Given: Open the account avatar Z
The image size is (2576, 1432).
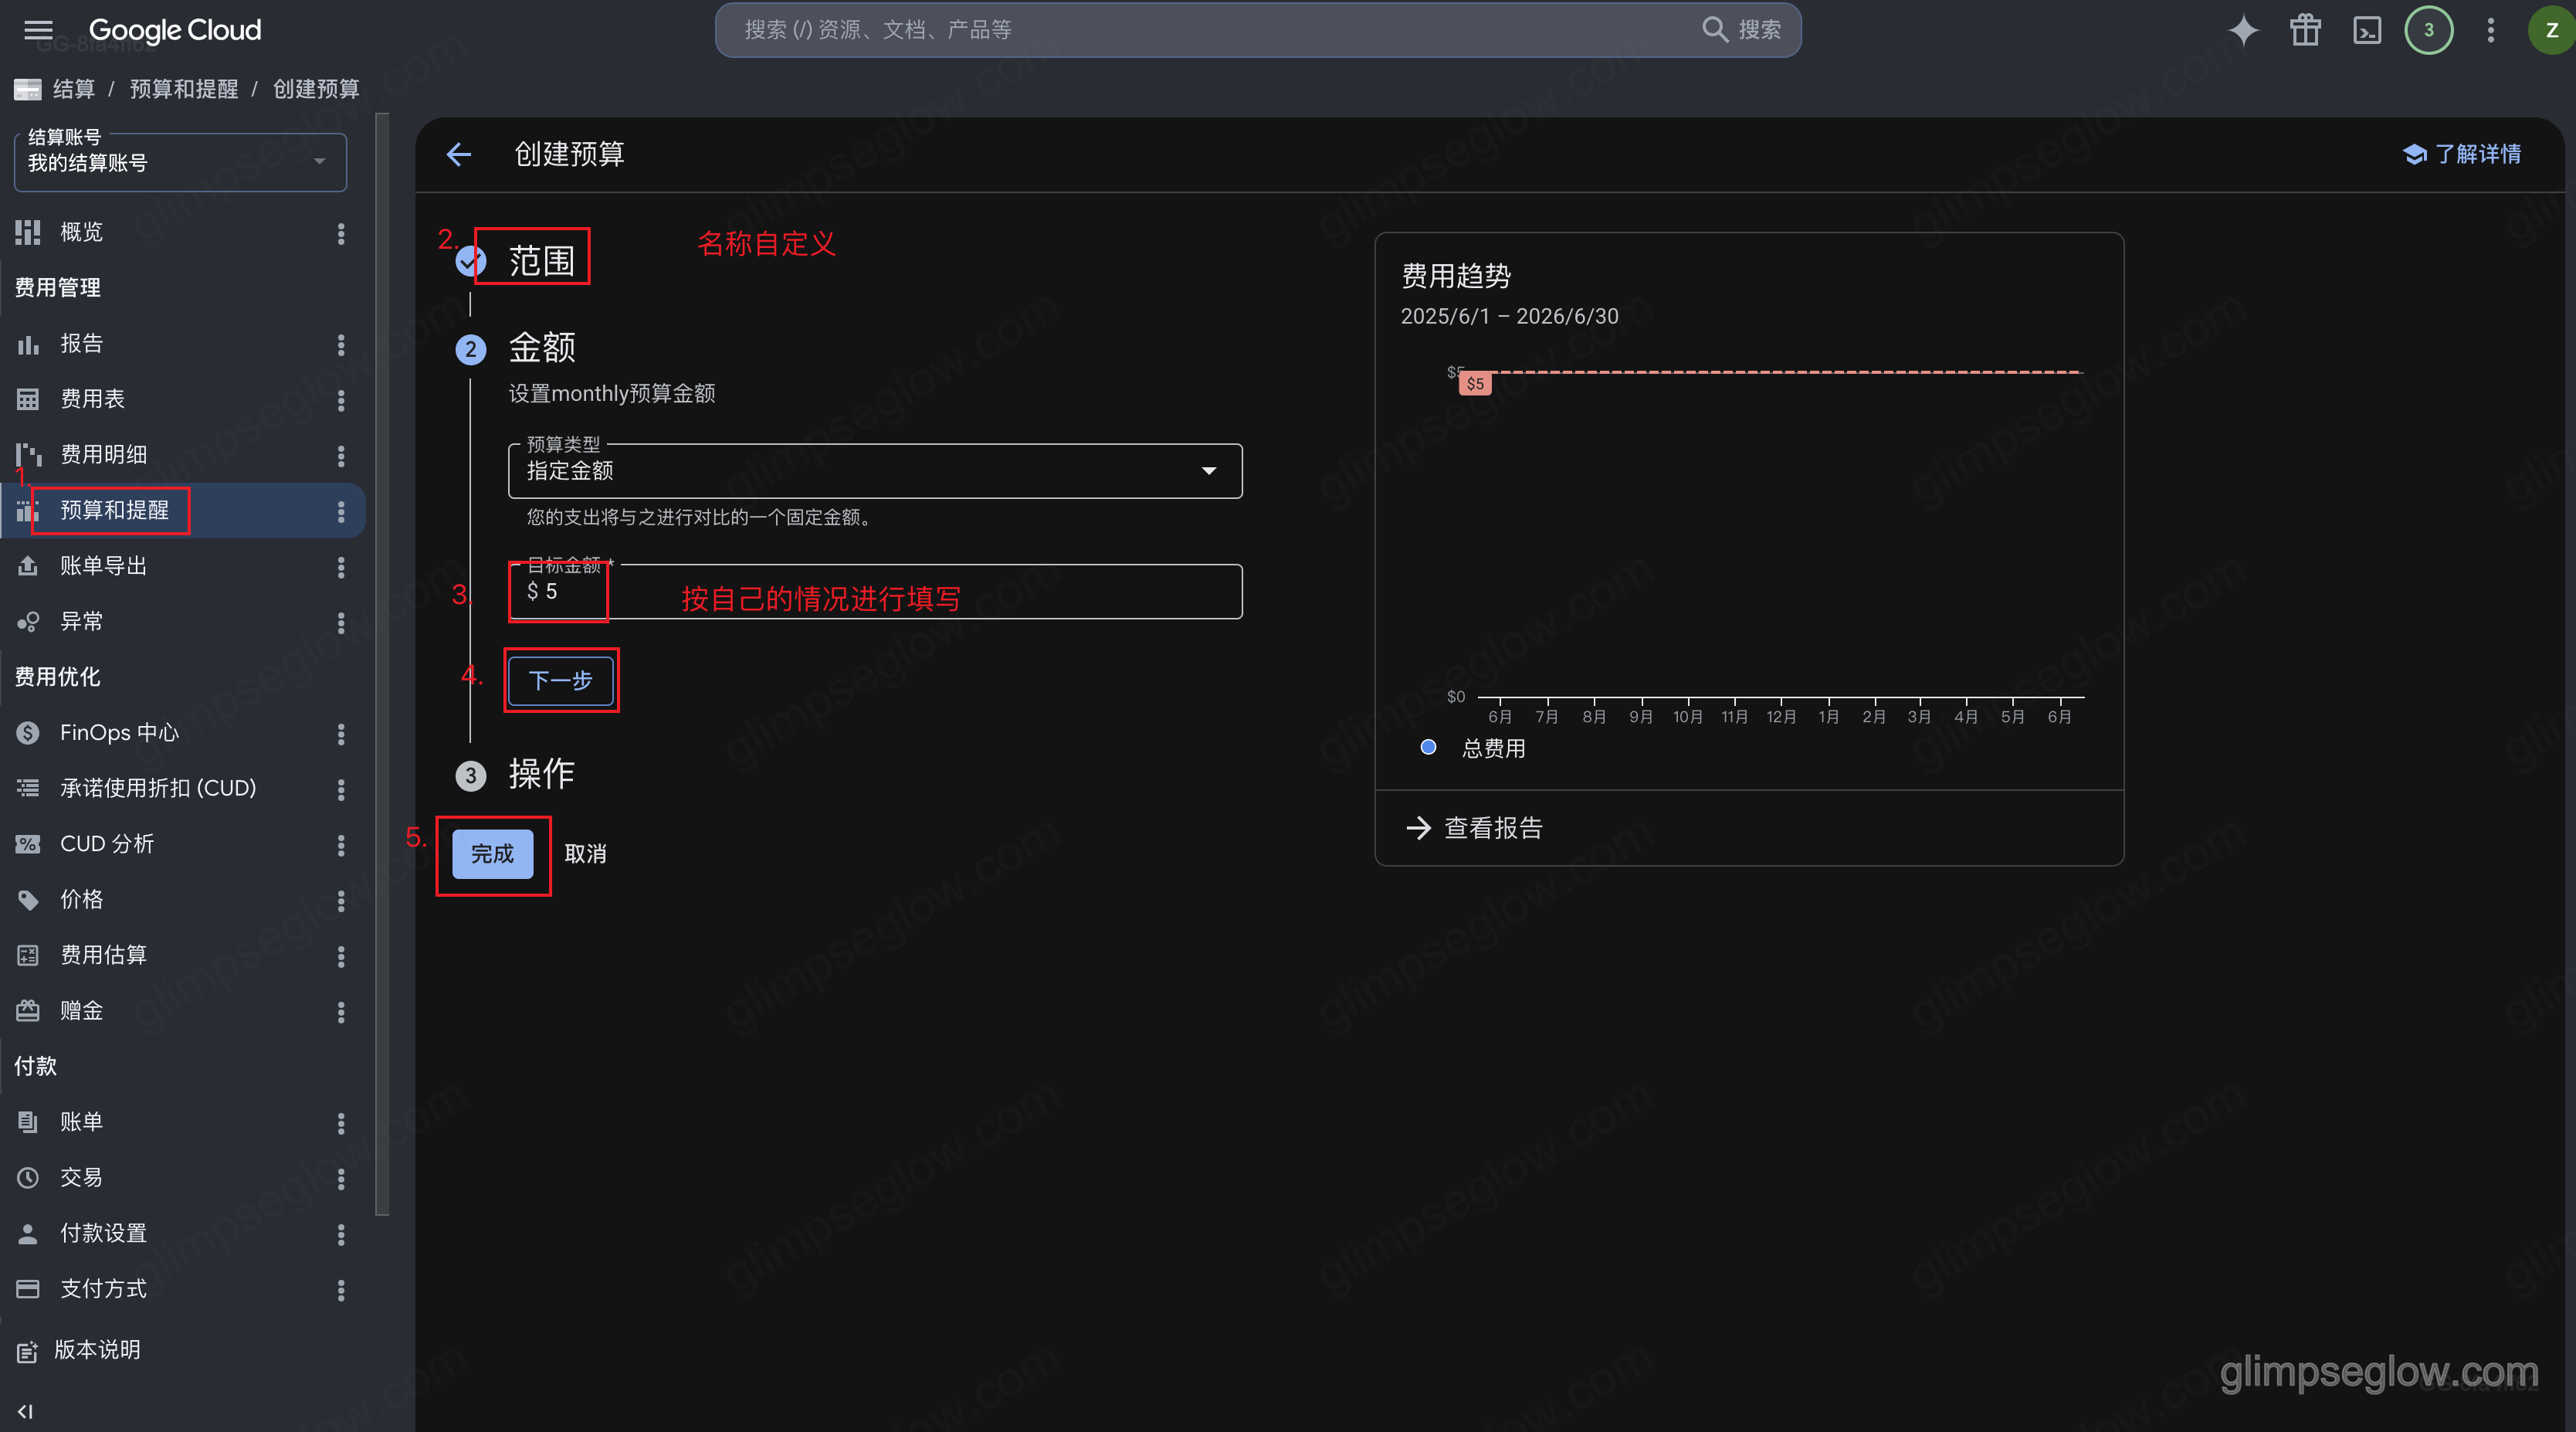Looking at the screenshot, I should 2552,30.
